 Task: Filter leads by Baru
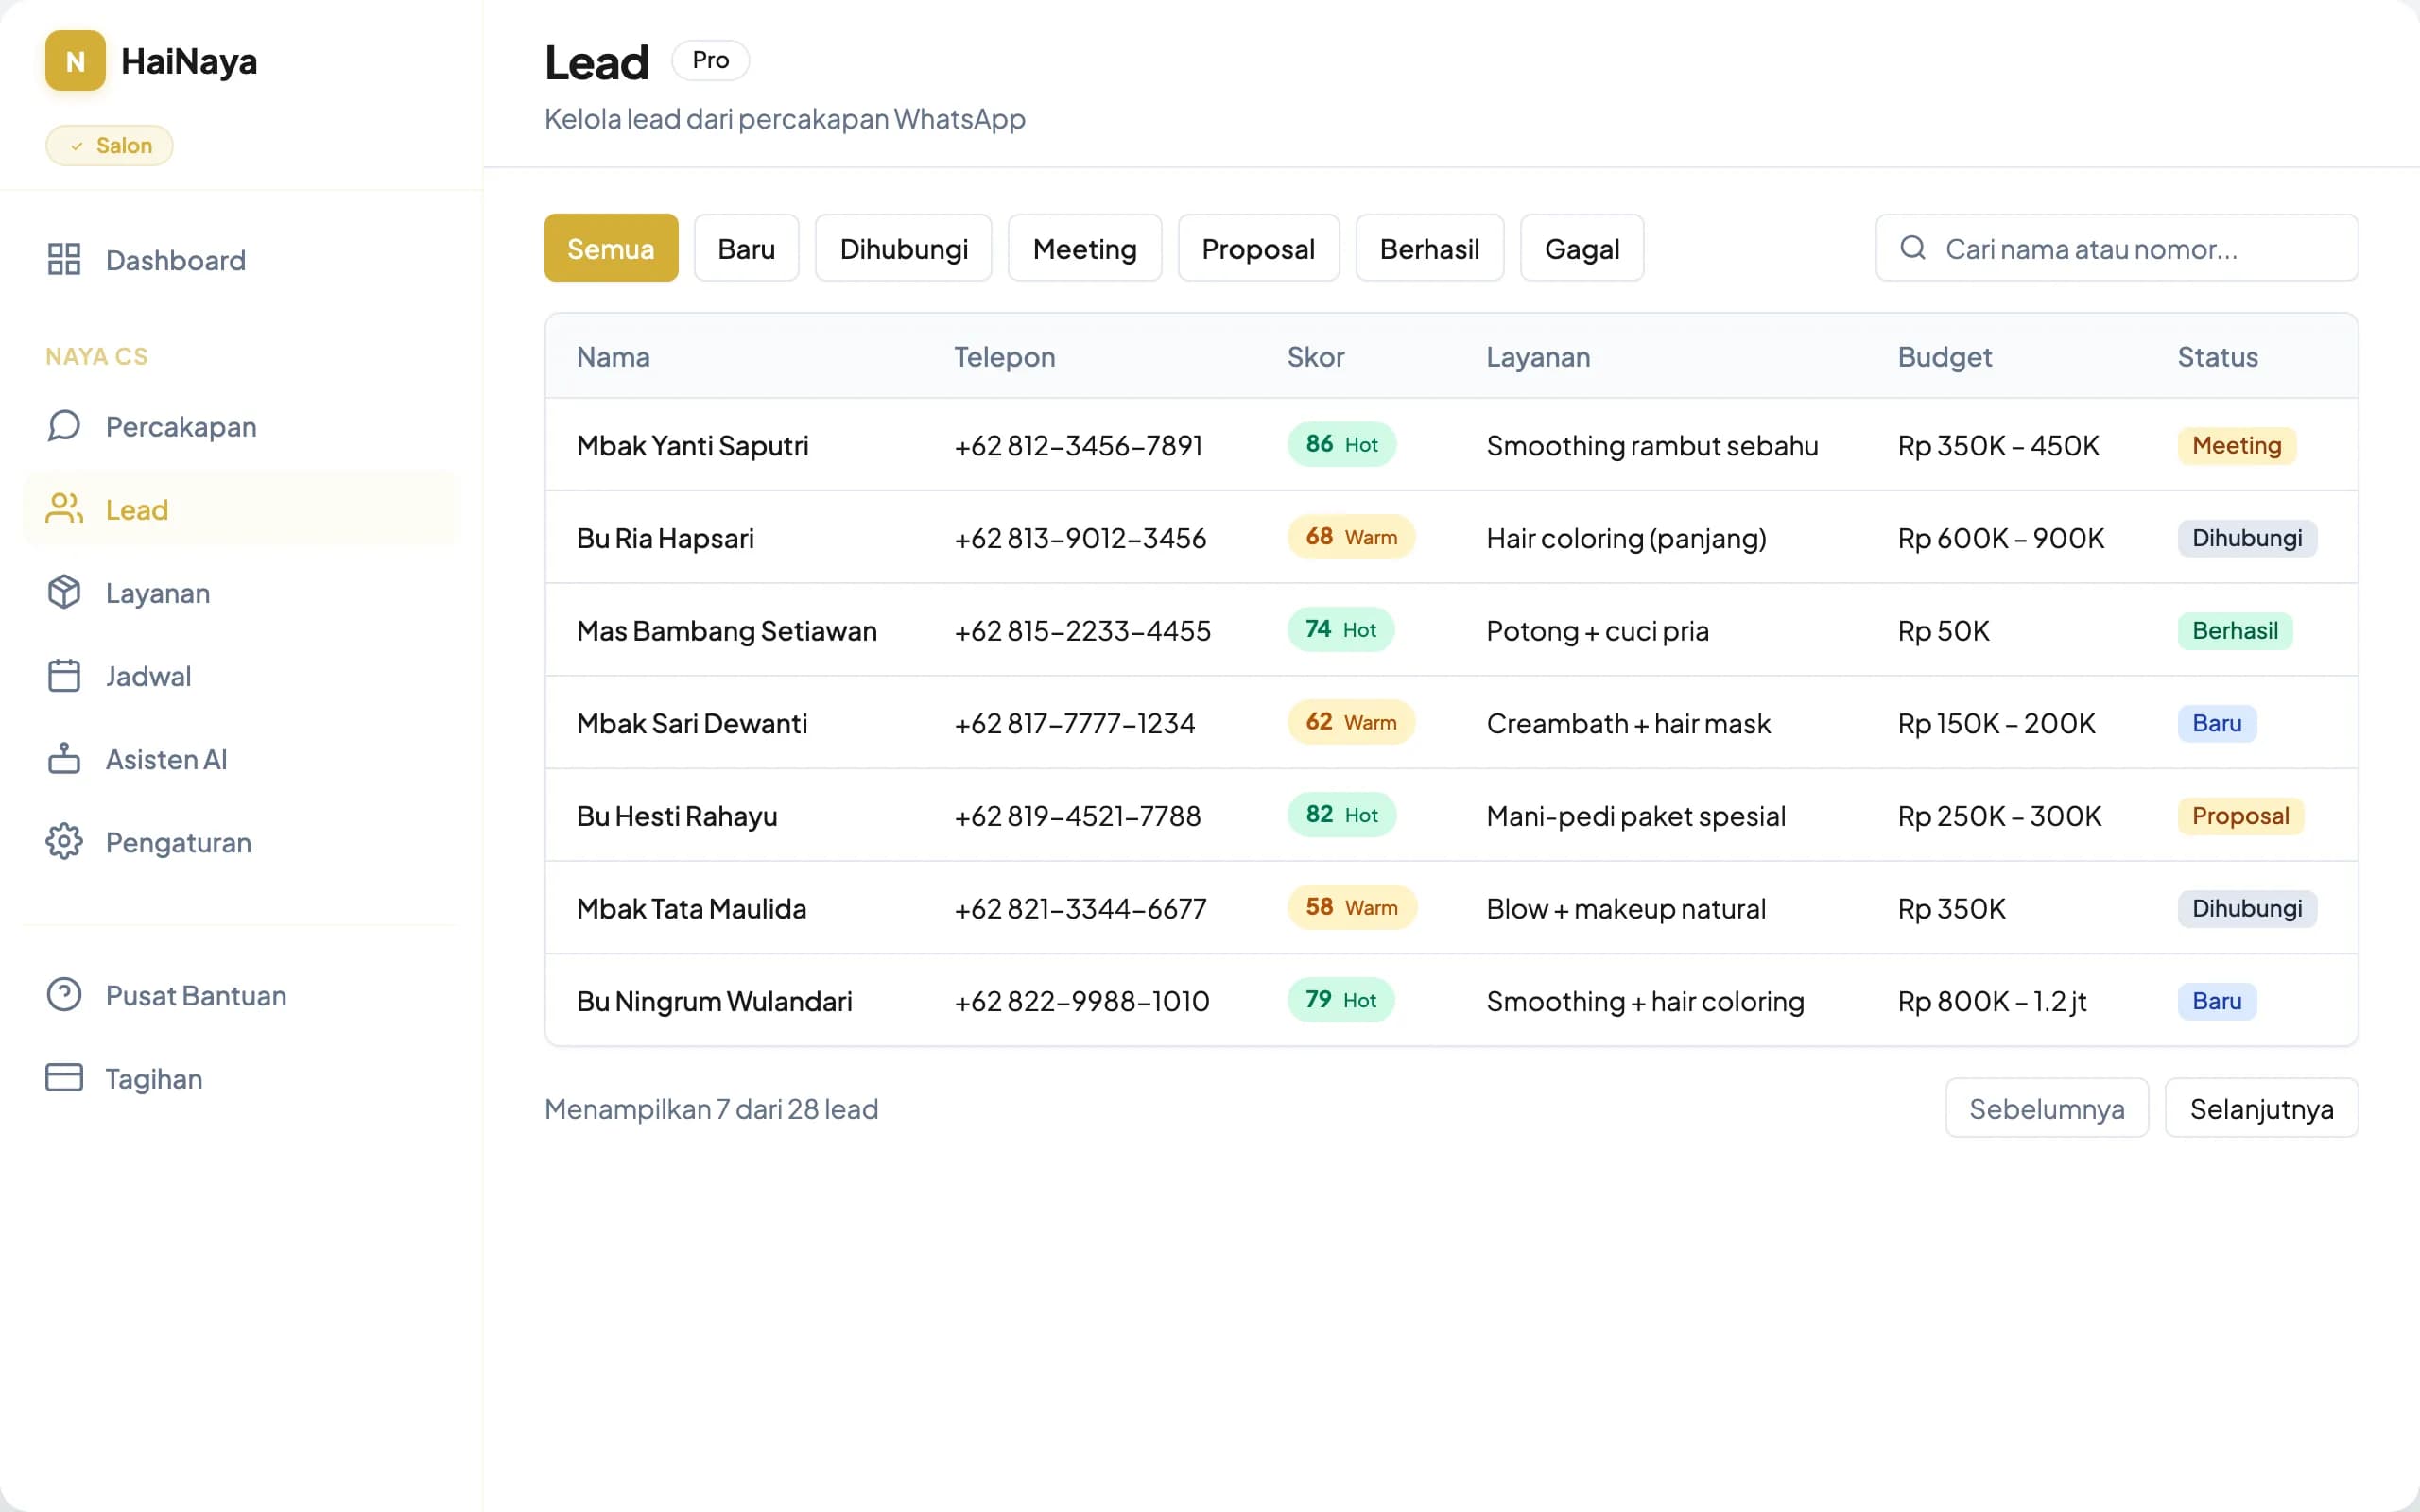pos(746,248)
